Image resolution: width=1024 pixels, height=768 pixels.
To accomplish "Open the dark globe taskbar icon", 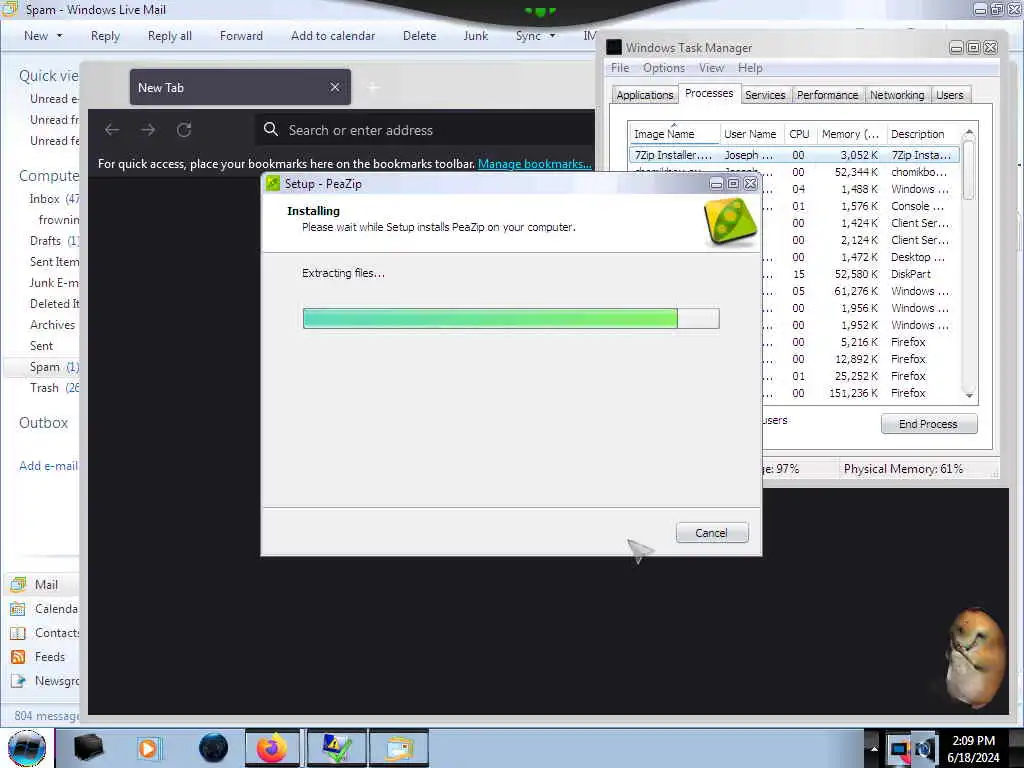I will (x=213, y=748).
